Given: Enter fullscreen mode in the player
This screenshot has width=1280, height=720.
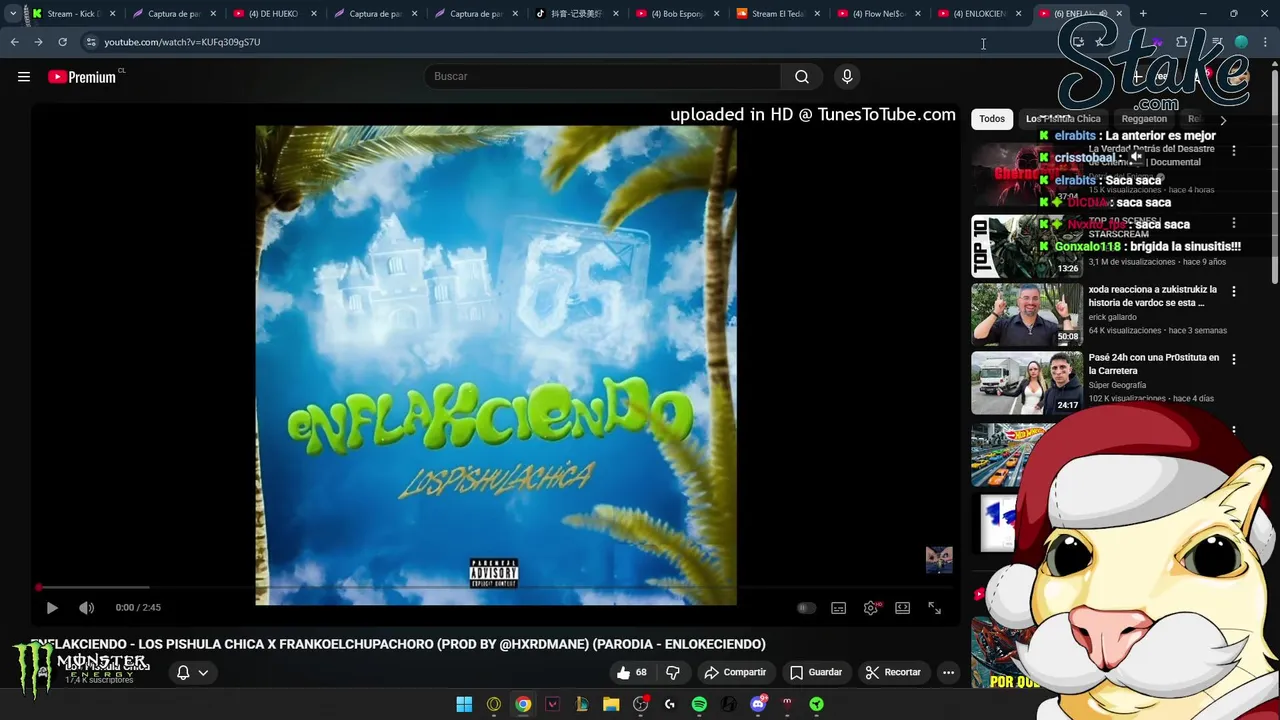Looking at the screenshot, I should [934, 608].
